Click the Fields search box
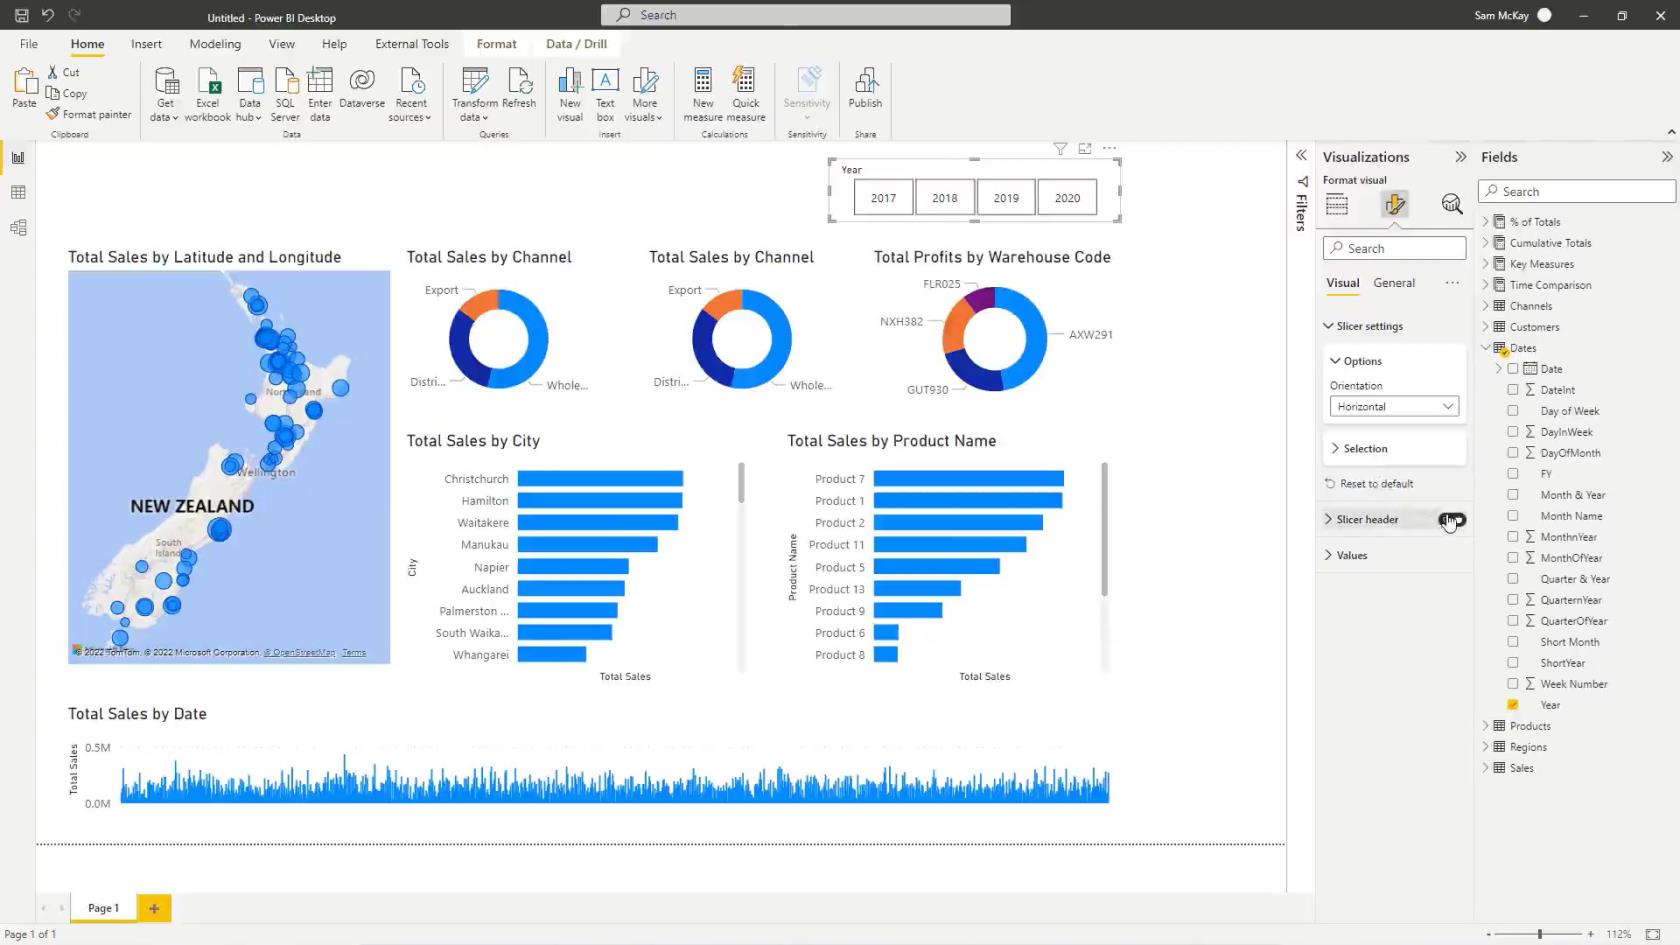This screenshot has width=1680, height=945. (1576, 192)
